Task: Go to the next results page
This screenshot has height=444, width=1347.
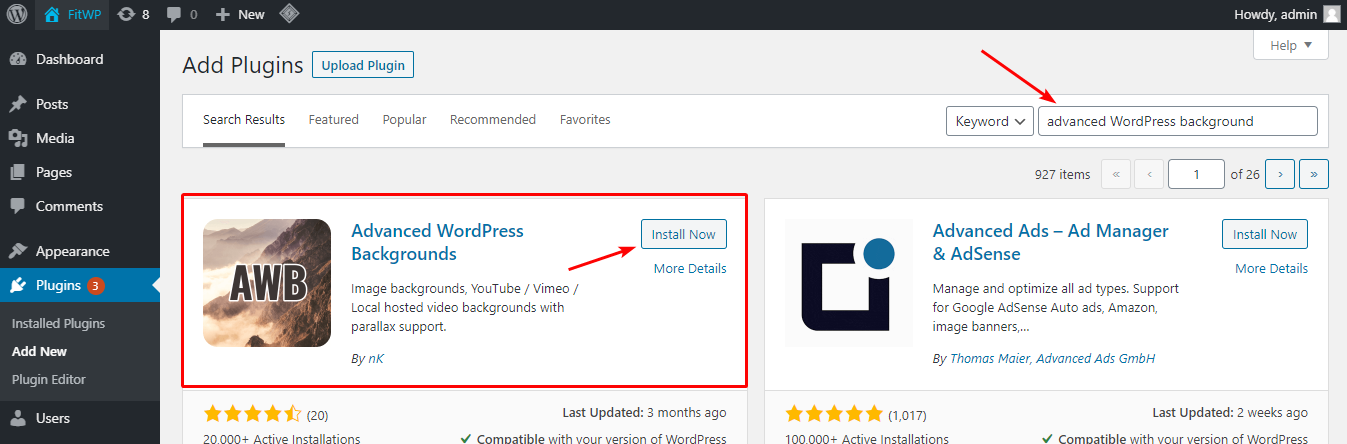Action: 1280,174
